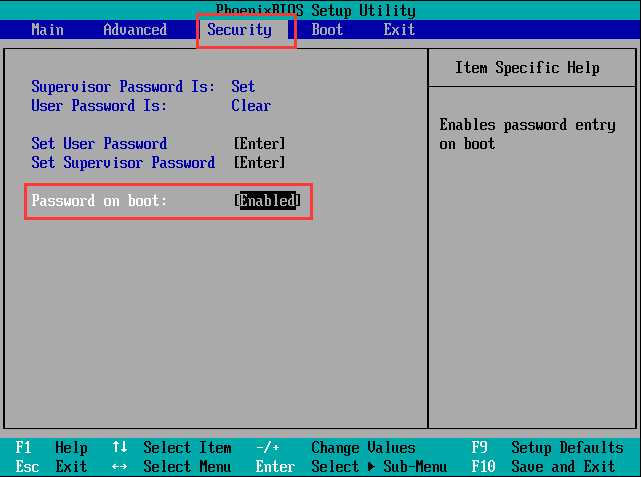Click the User Password status 'Clear'

click(251, 105)
